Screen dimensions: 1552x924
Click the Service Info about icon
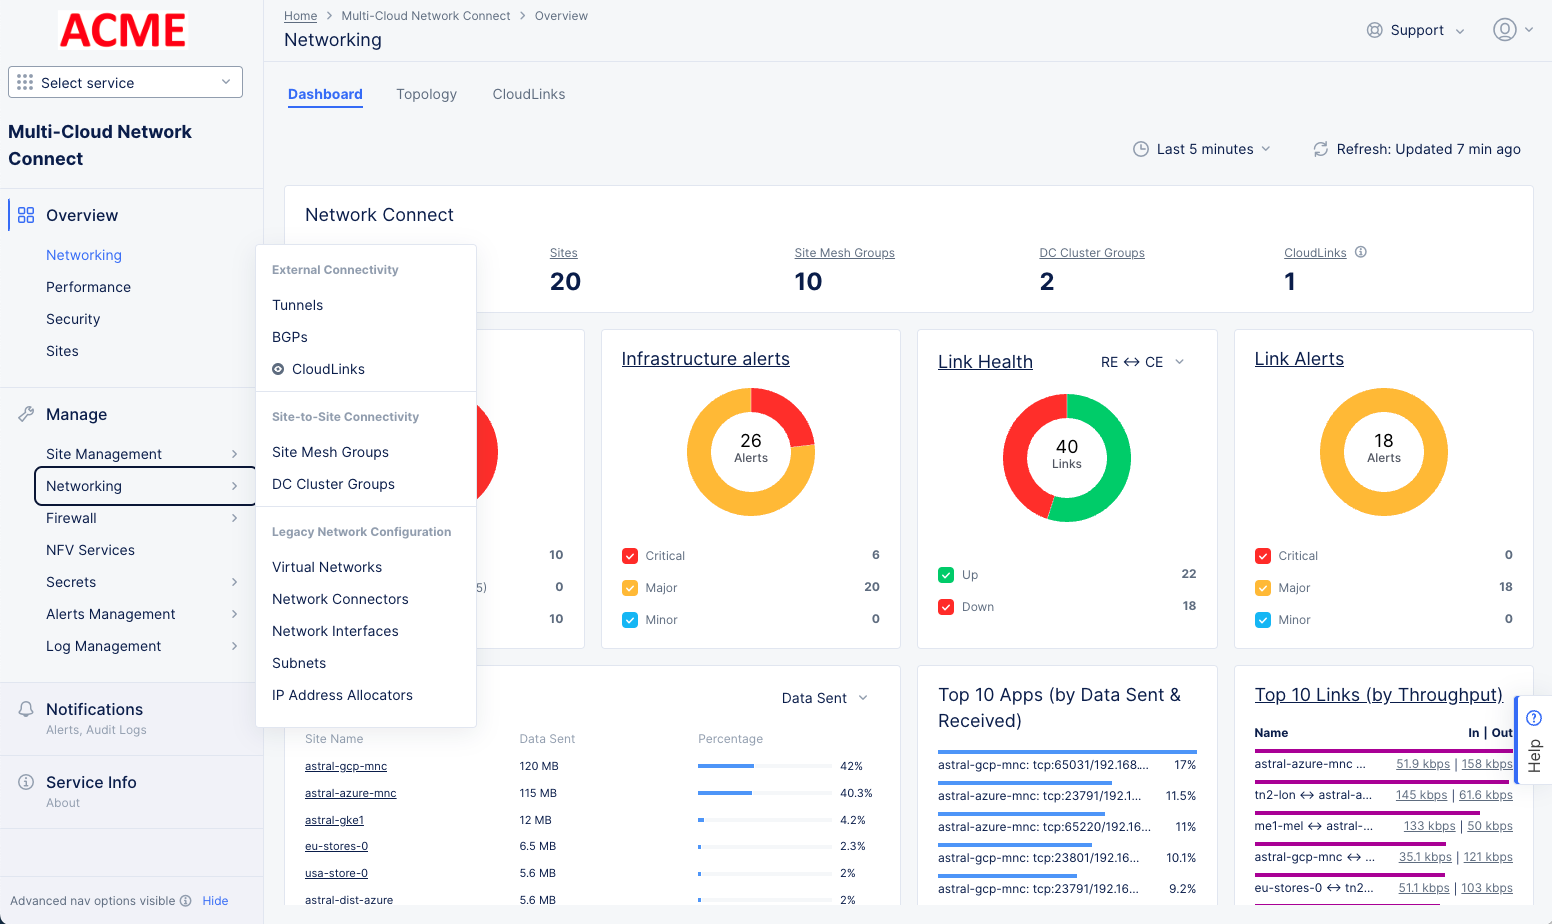(x=25, y=781)
